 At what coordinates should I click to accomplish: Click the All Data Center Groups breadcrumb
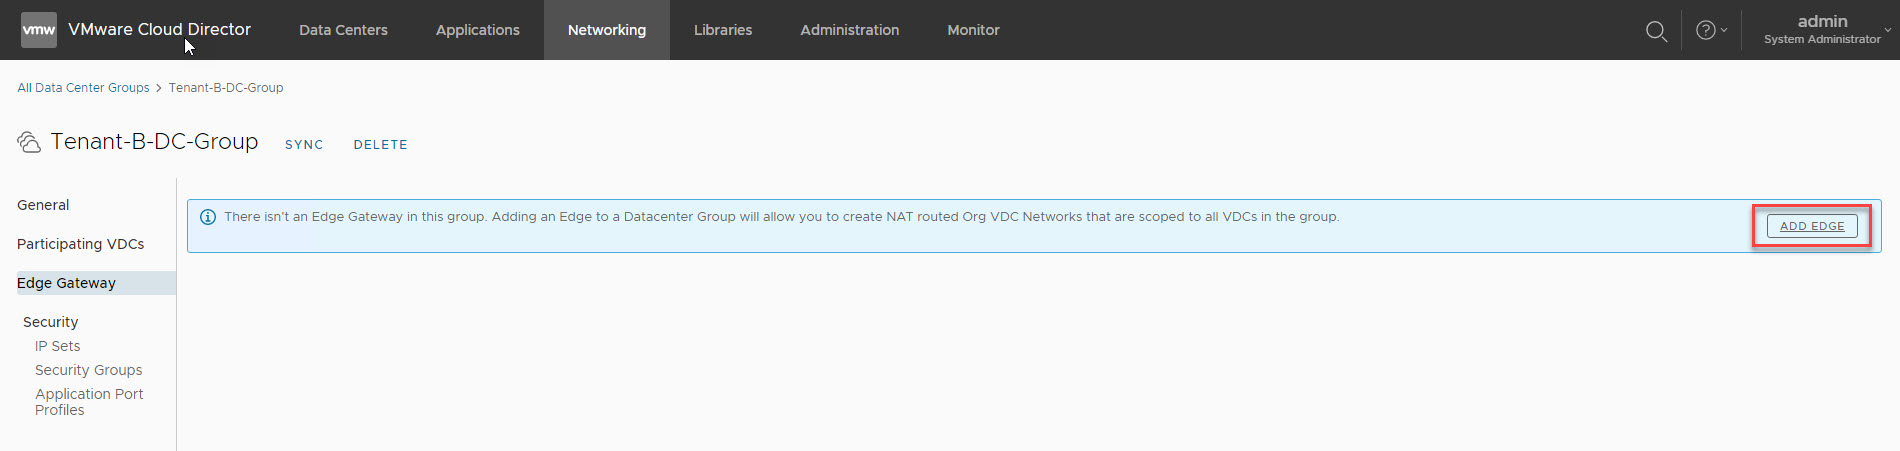pyautogui.click(x=83, y=88)
